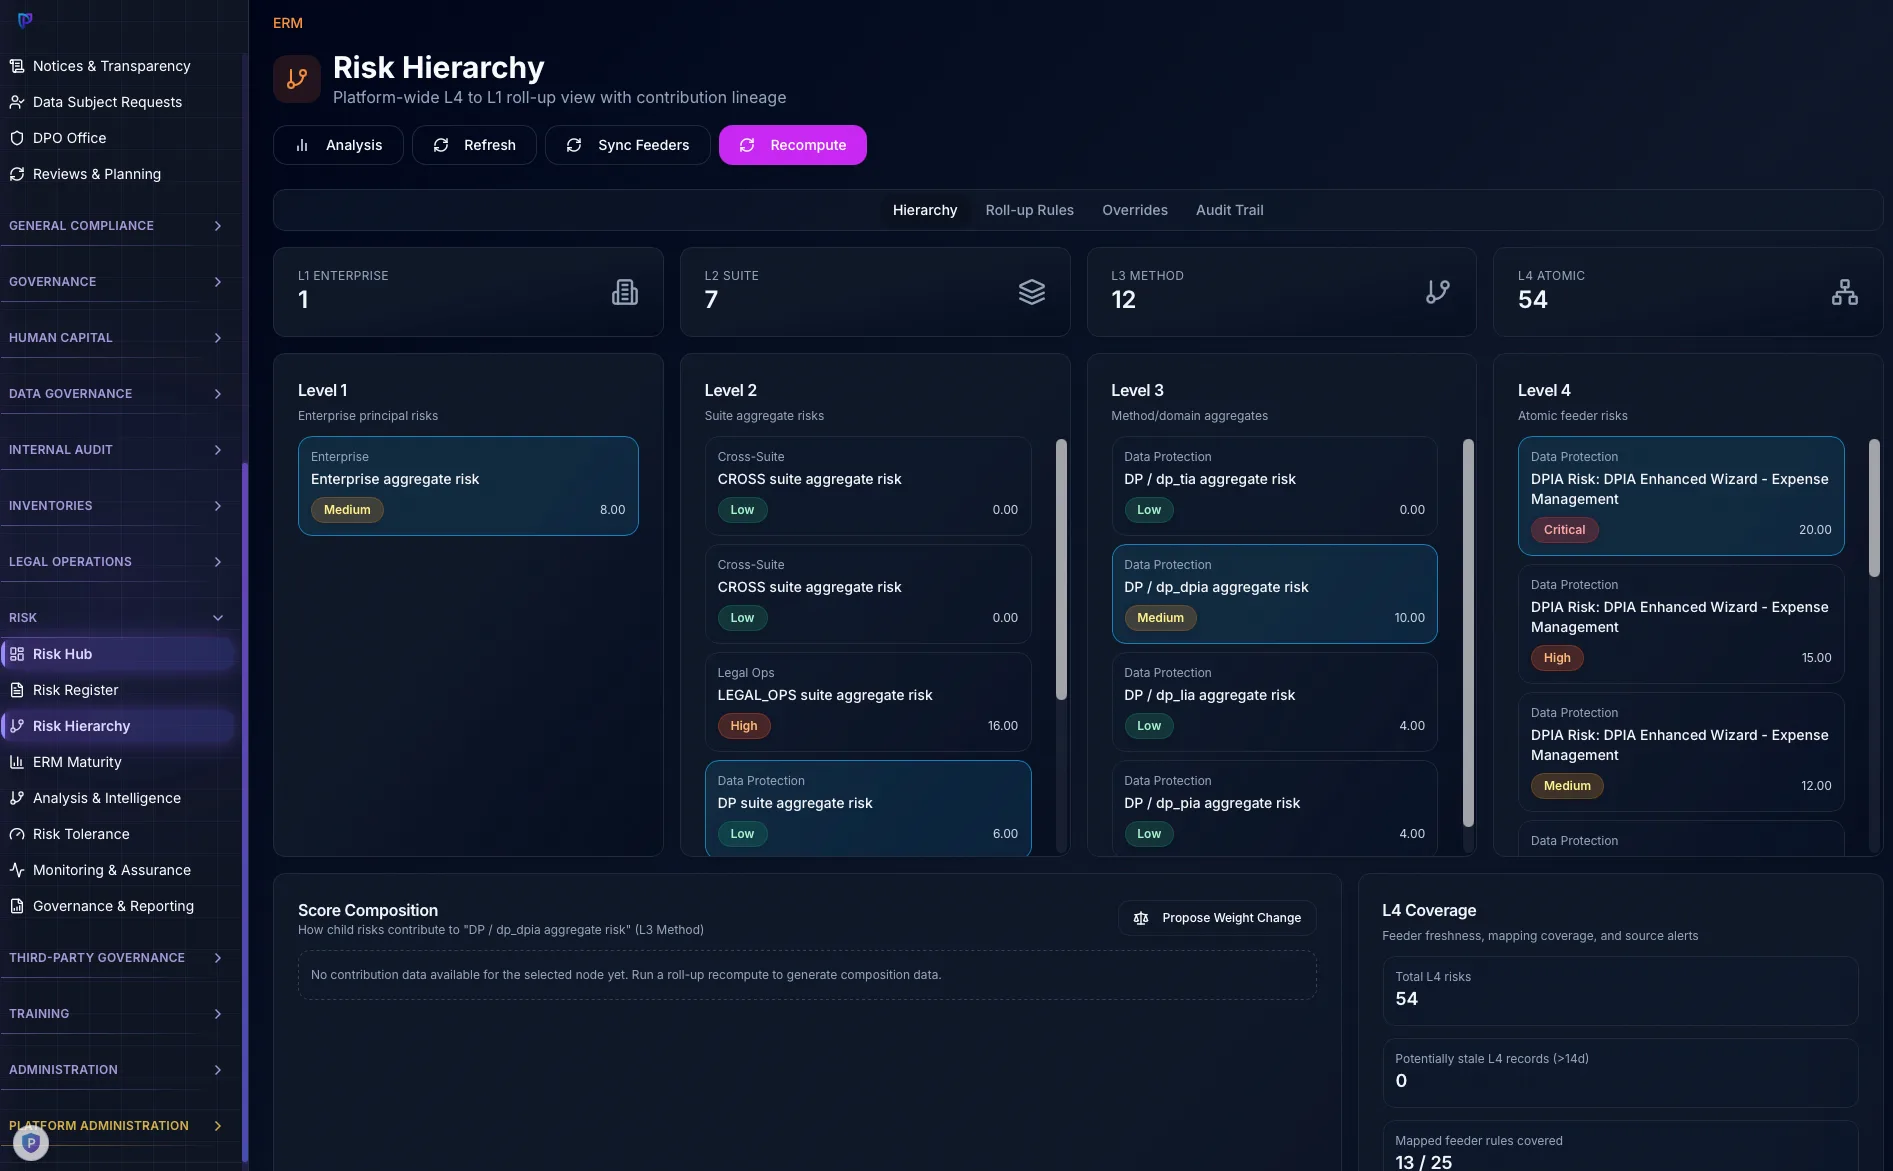Select the DP / dp_tia aggregate risk card
This screenshot has height=1171, width=1893.
(x=1274, y=486)
